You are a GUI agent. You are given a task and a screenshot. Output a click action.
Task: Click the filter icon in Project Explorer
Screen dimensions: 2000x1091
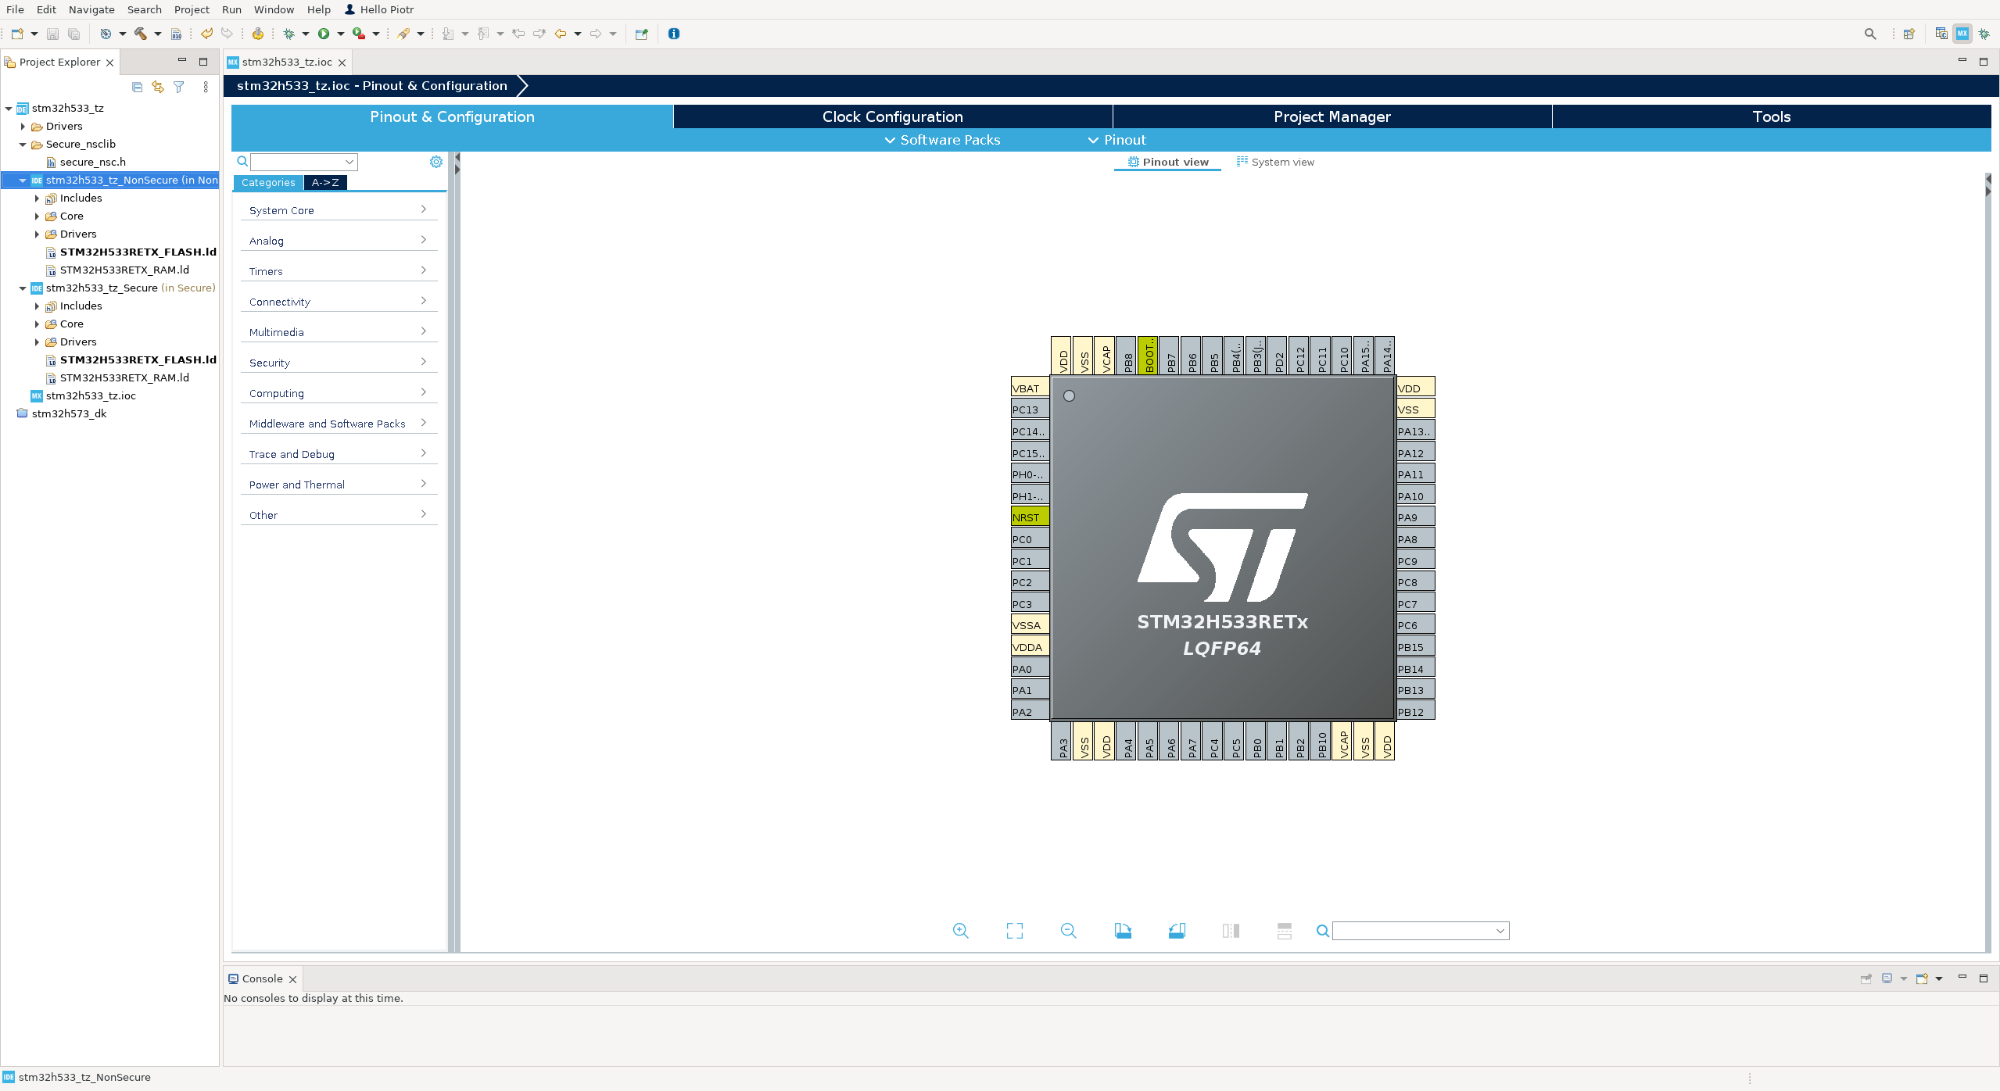click(179, 87)
